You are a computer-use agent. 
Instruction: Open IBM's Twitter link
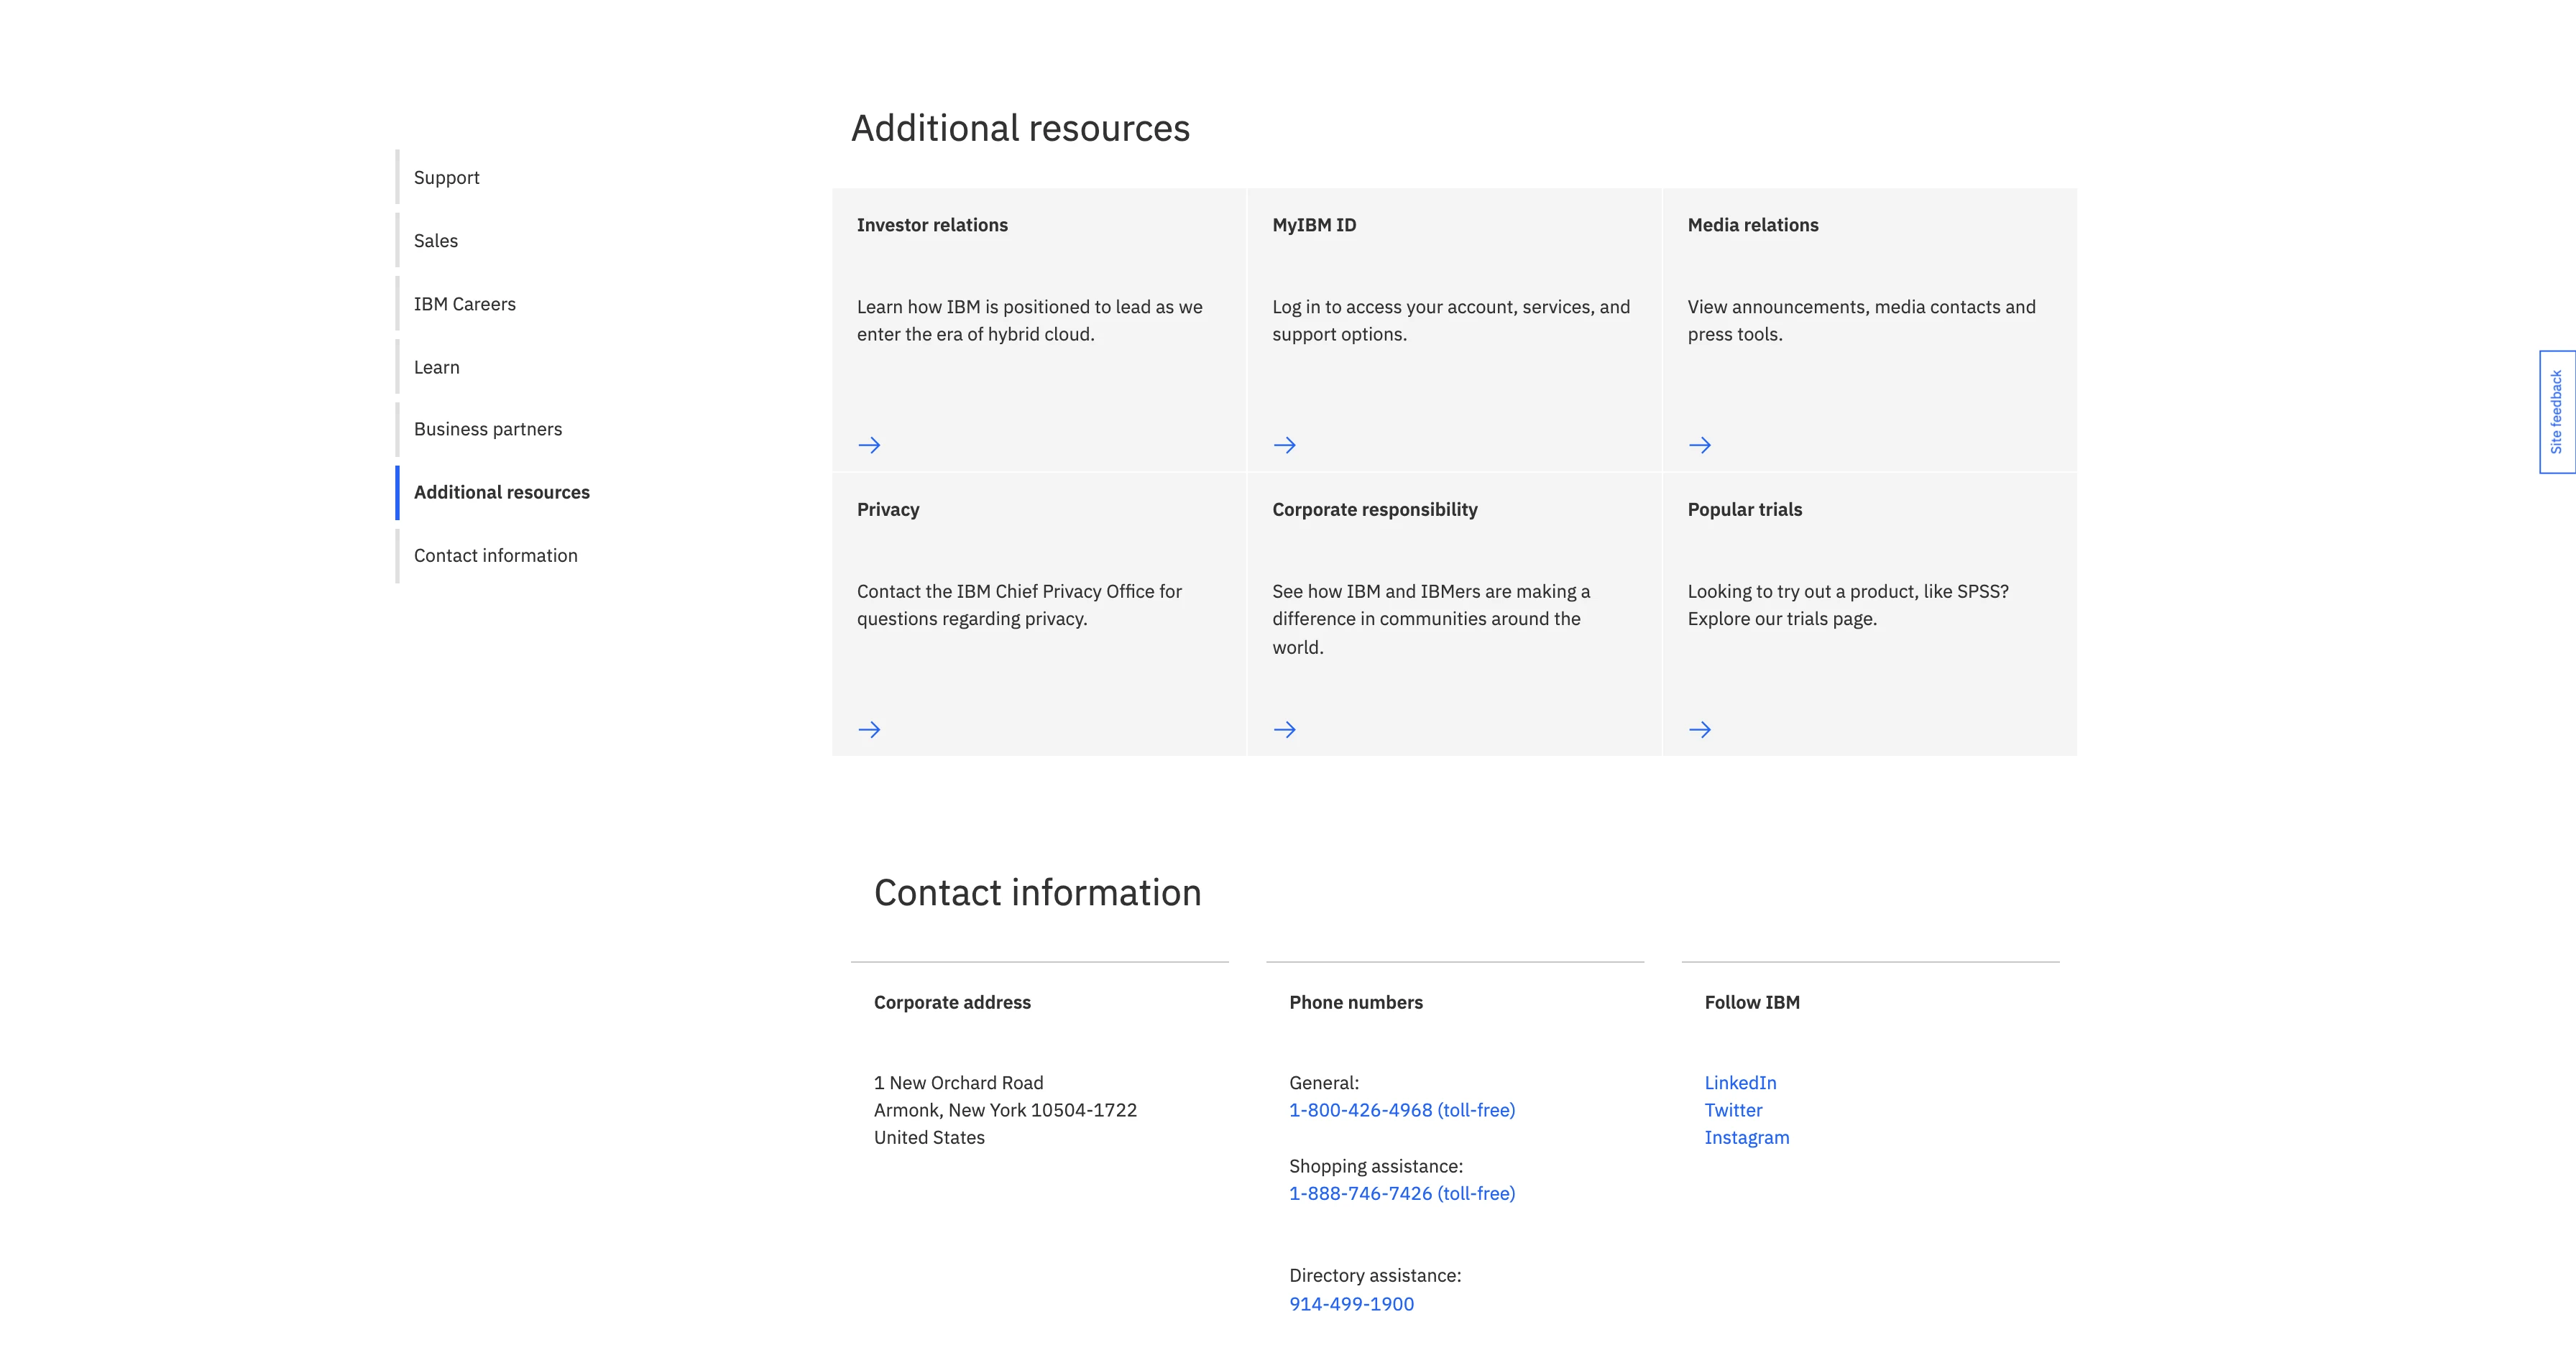pos(1733,1110)
